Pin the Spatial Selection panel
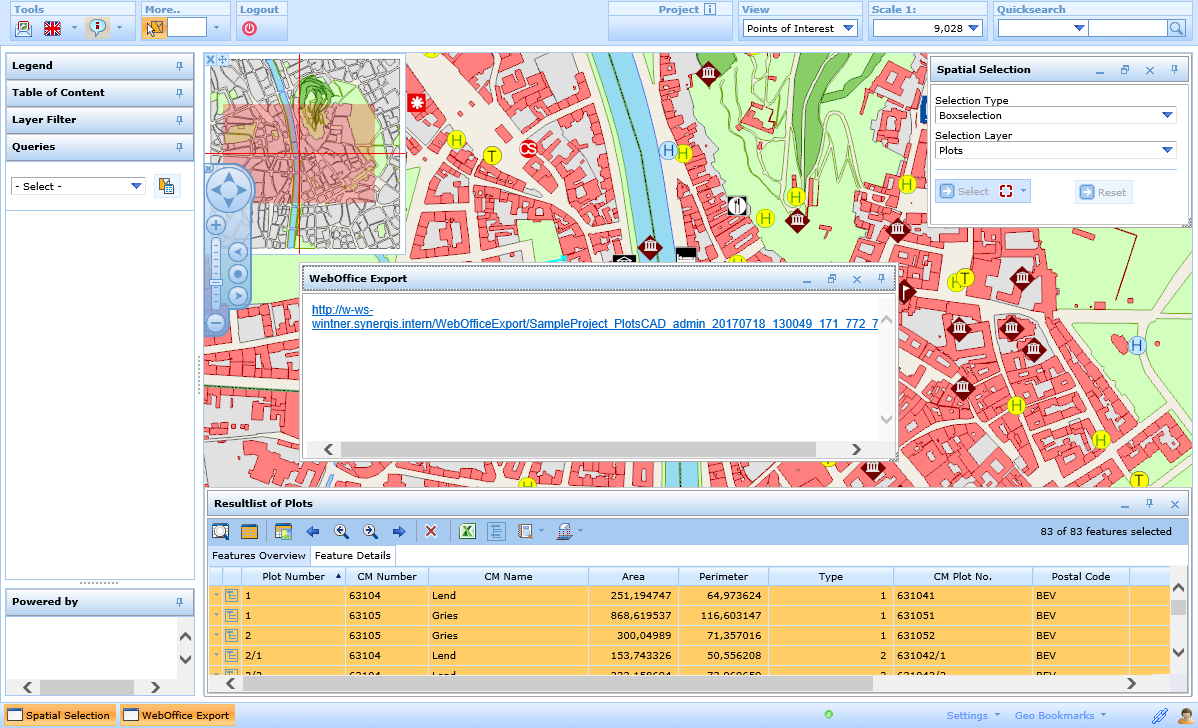 point(1175,69)
